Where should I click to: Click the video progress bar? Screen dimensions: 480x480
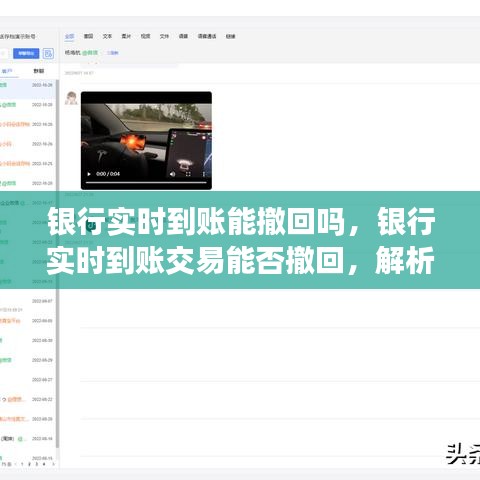[x=146, y=182]
